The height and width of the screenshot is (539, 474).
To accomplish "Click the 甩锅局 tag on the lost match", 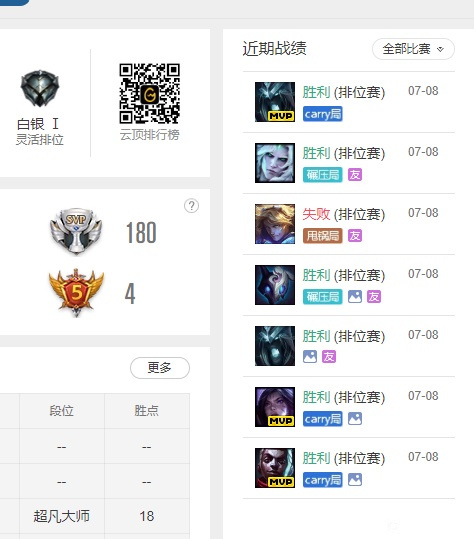I will point(322,236).
